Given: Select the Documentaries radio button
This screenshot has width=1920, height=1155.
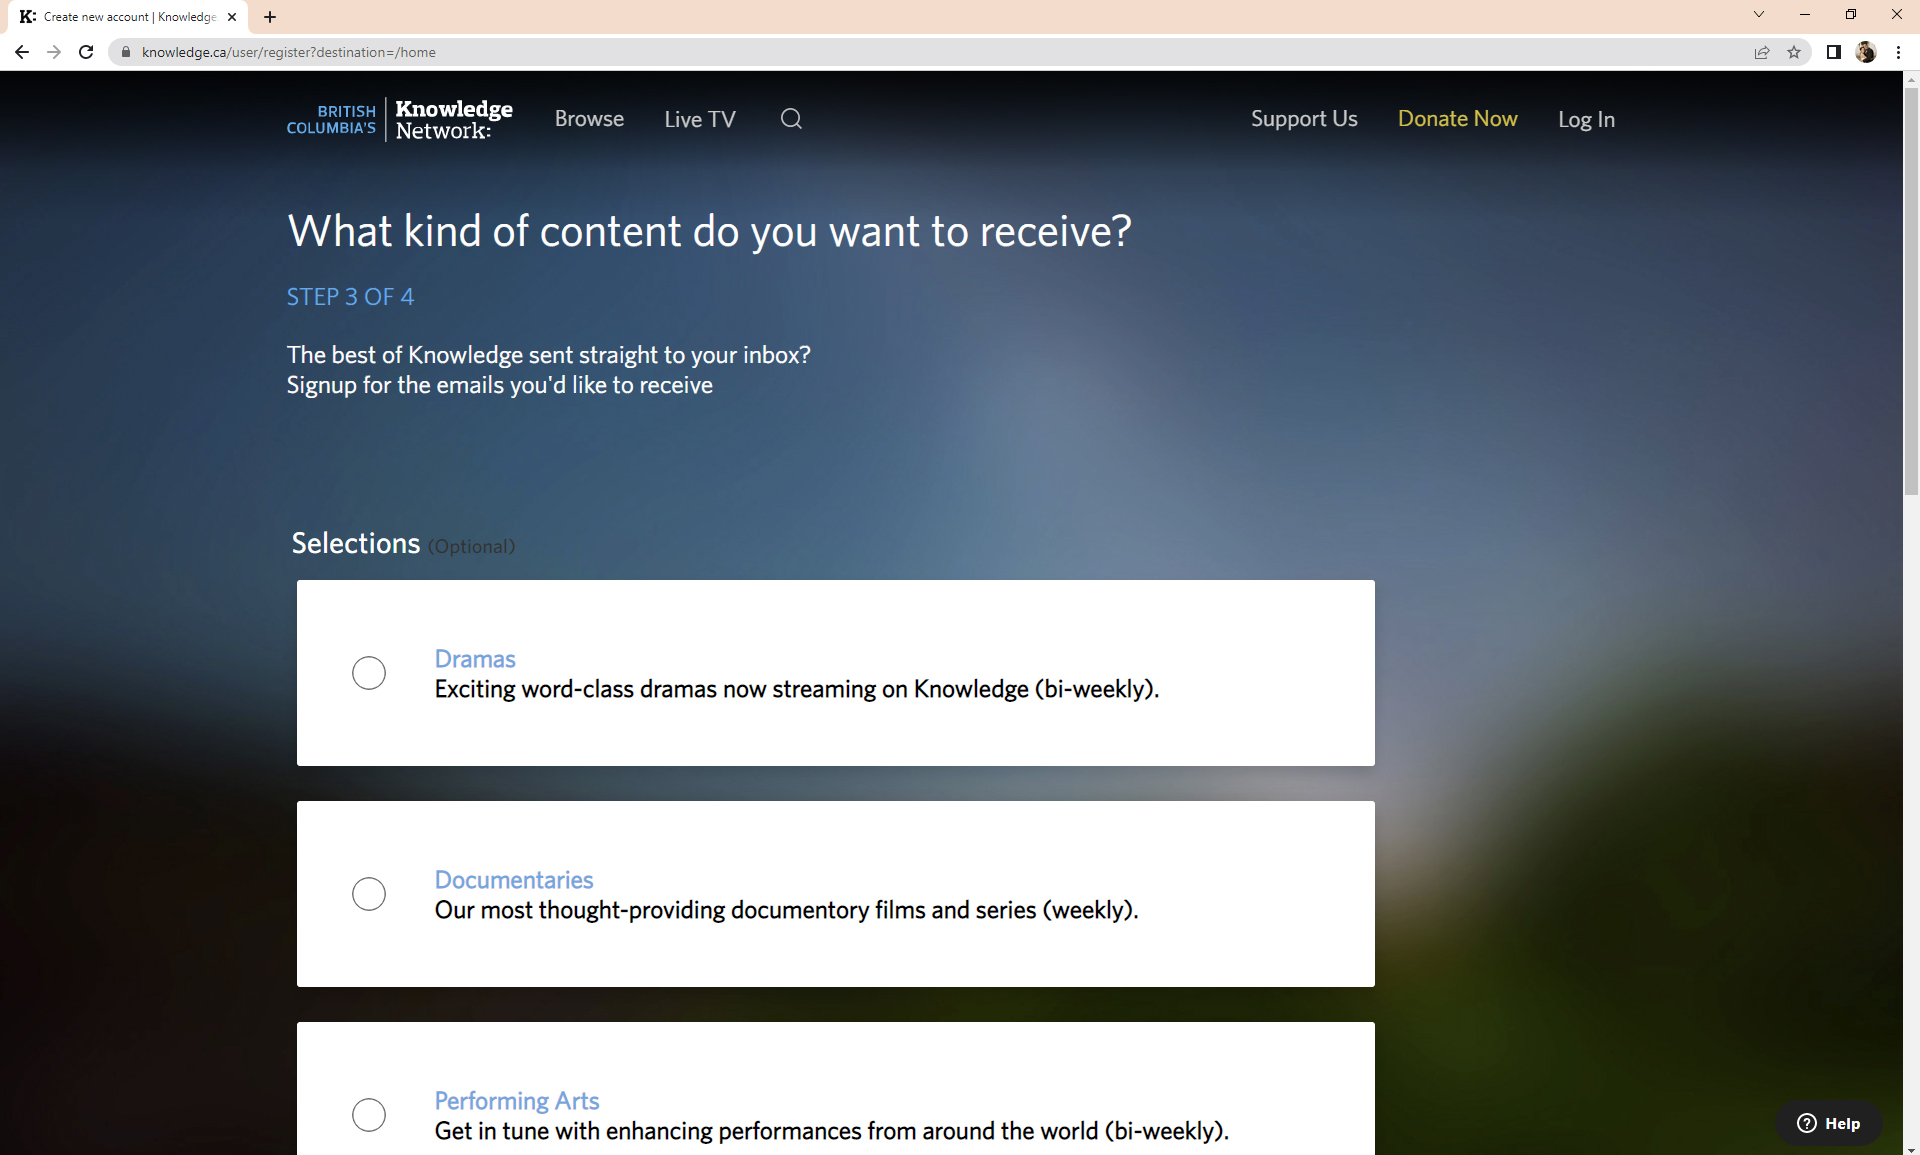Looking at the screenshot, I should point(369,894).
